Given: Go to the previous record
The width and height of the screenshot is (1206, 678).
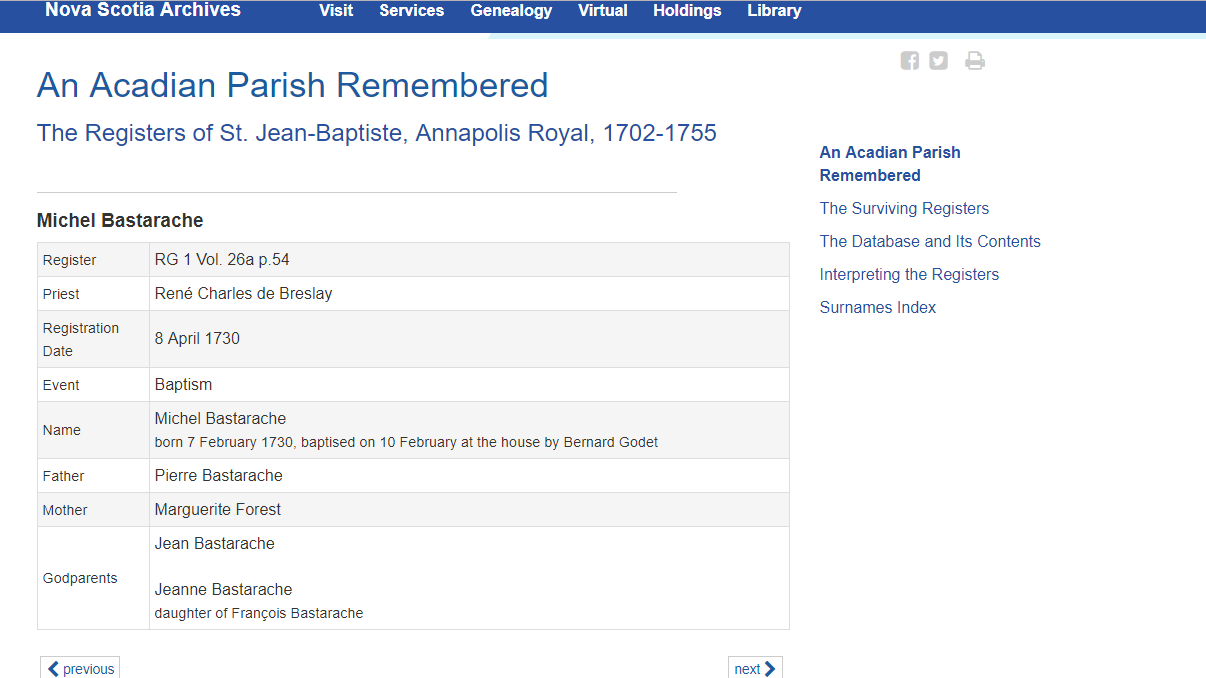Looking at the screenshot, I should pyautogui.click(x=80, y=668).
